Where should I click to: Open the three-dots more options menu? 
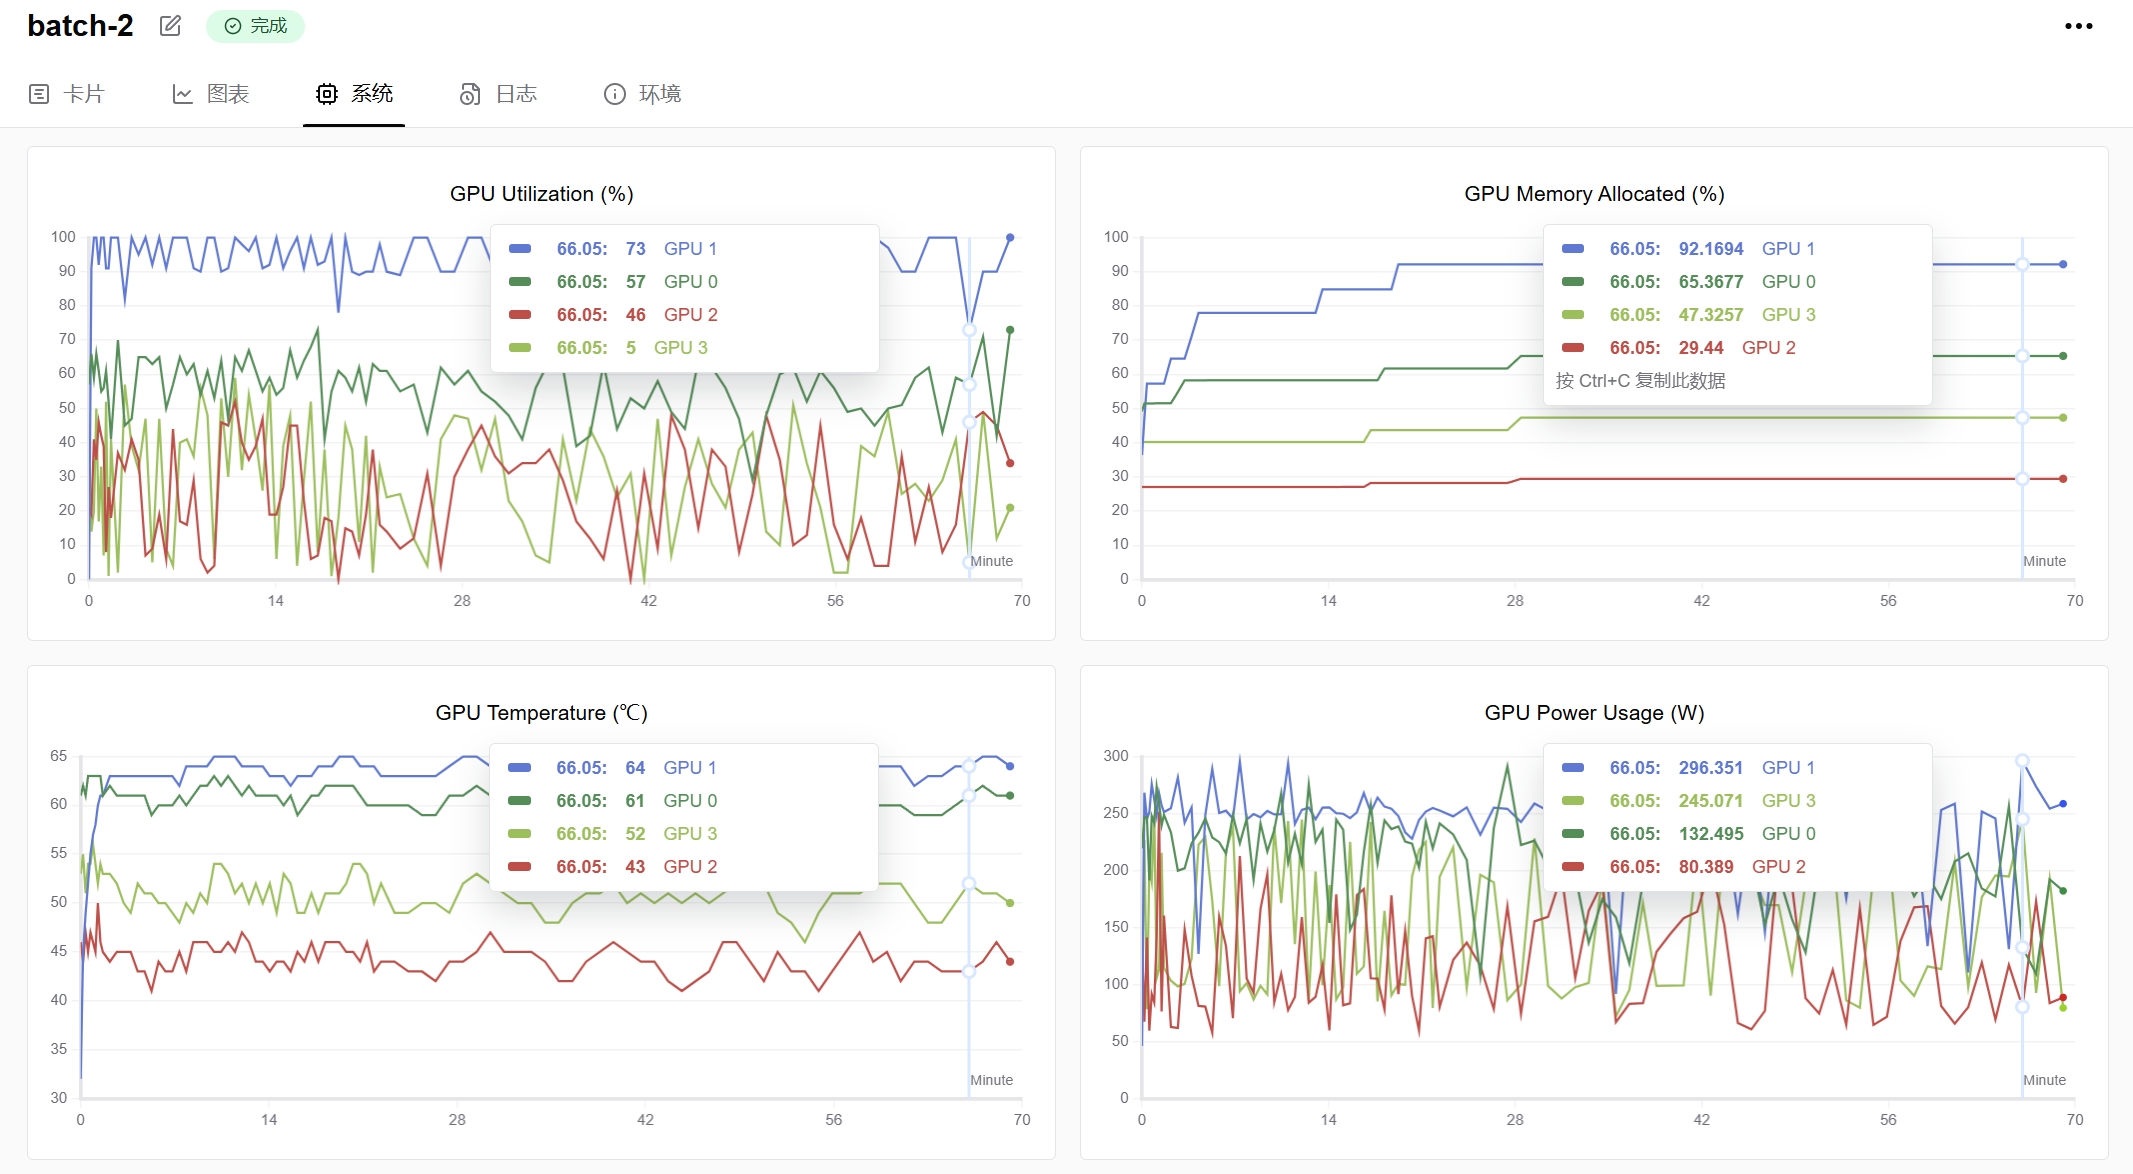tap(2078, 26)
